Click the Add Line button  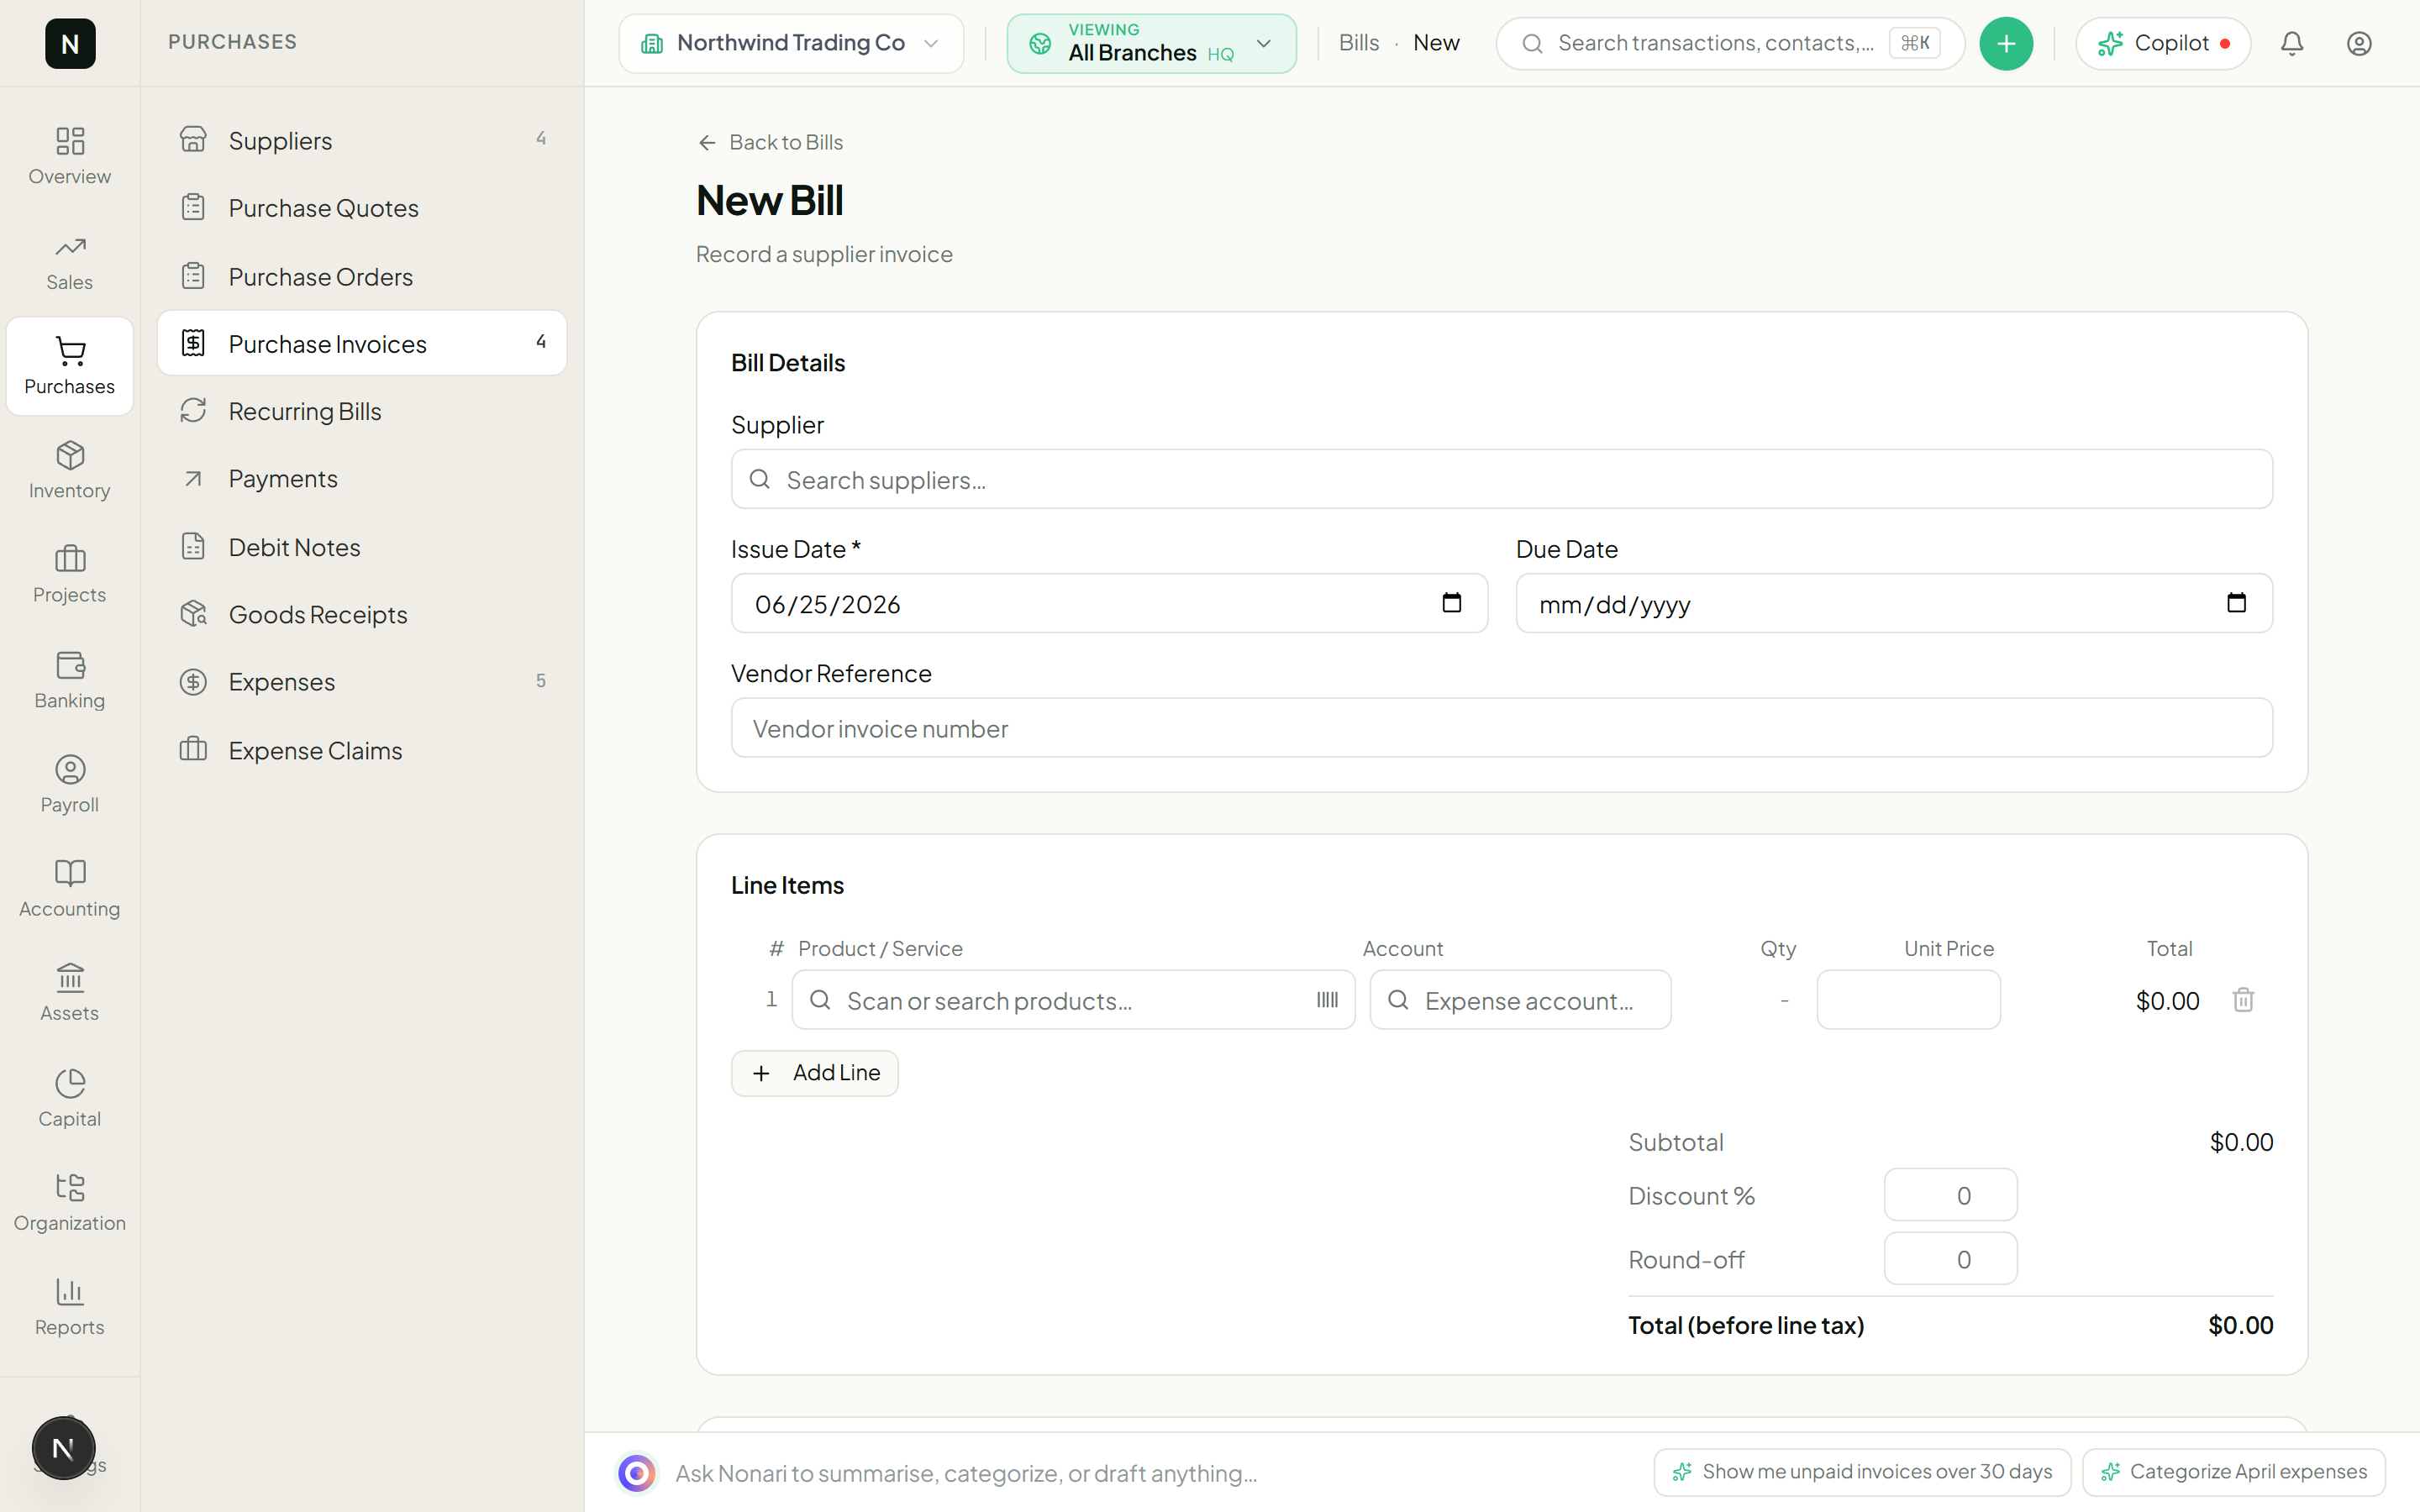pos(814,1073)
